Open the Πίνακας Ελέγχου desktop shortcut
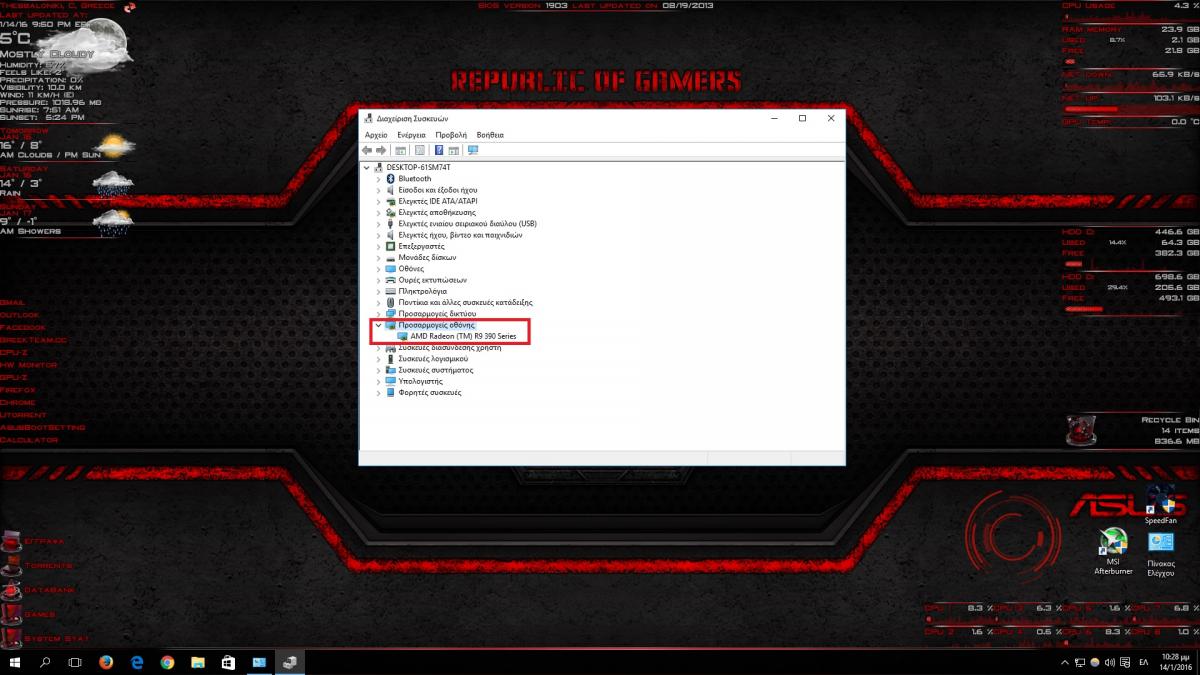This screenshot has width=1200, height=675. point(1161,555)
